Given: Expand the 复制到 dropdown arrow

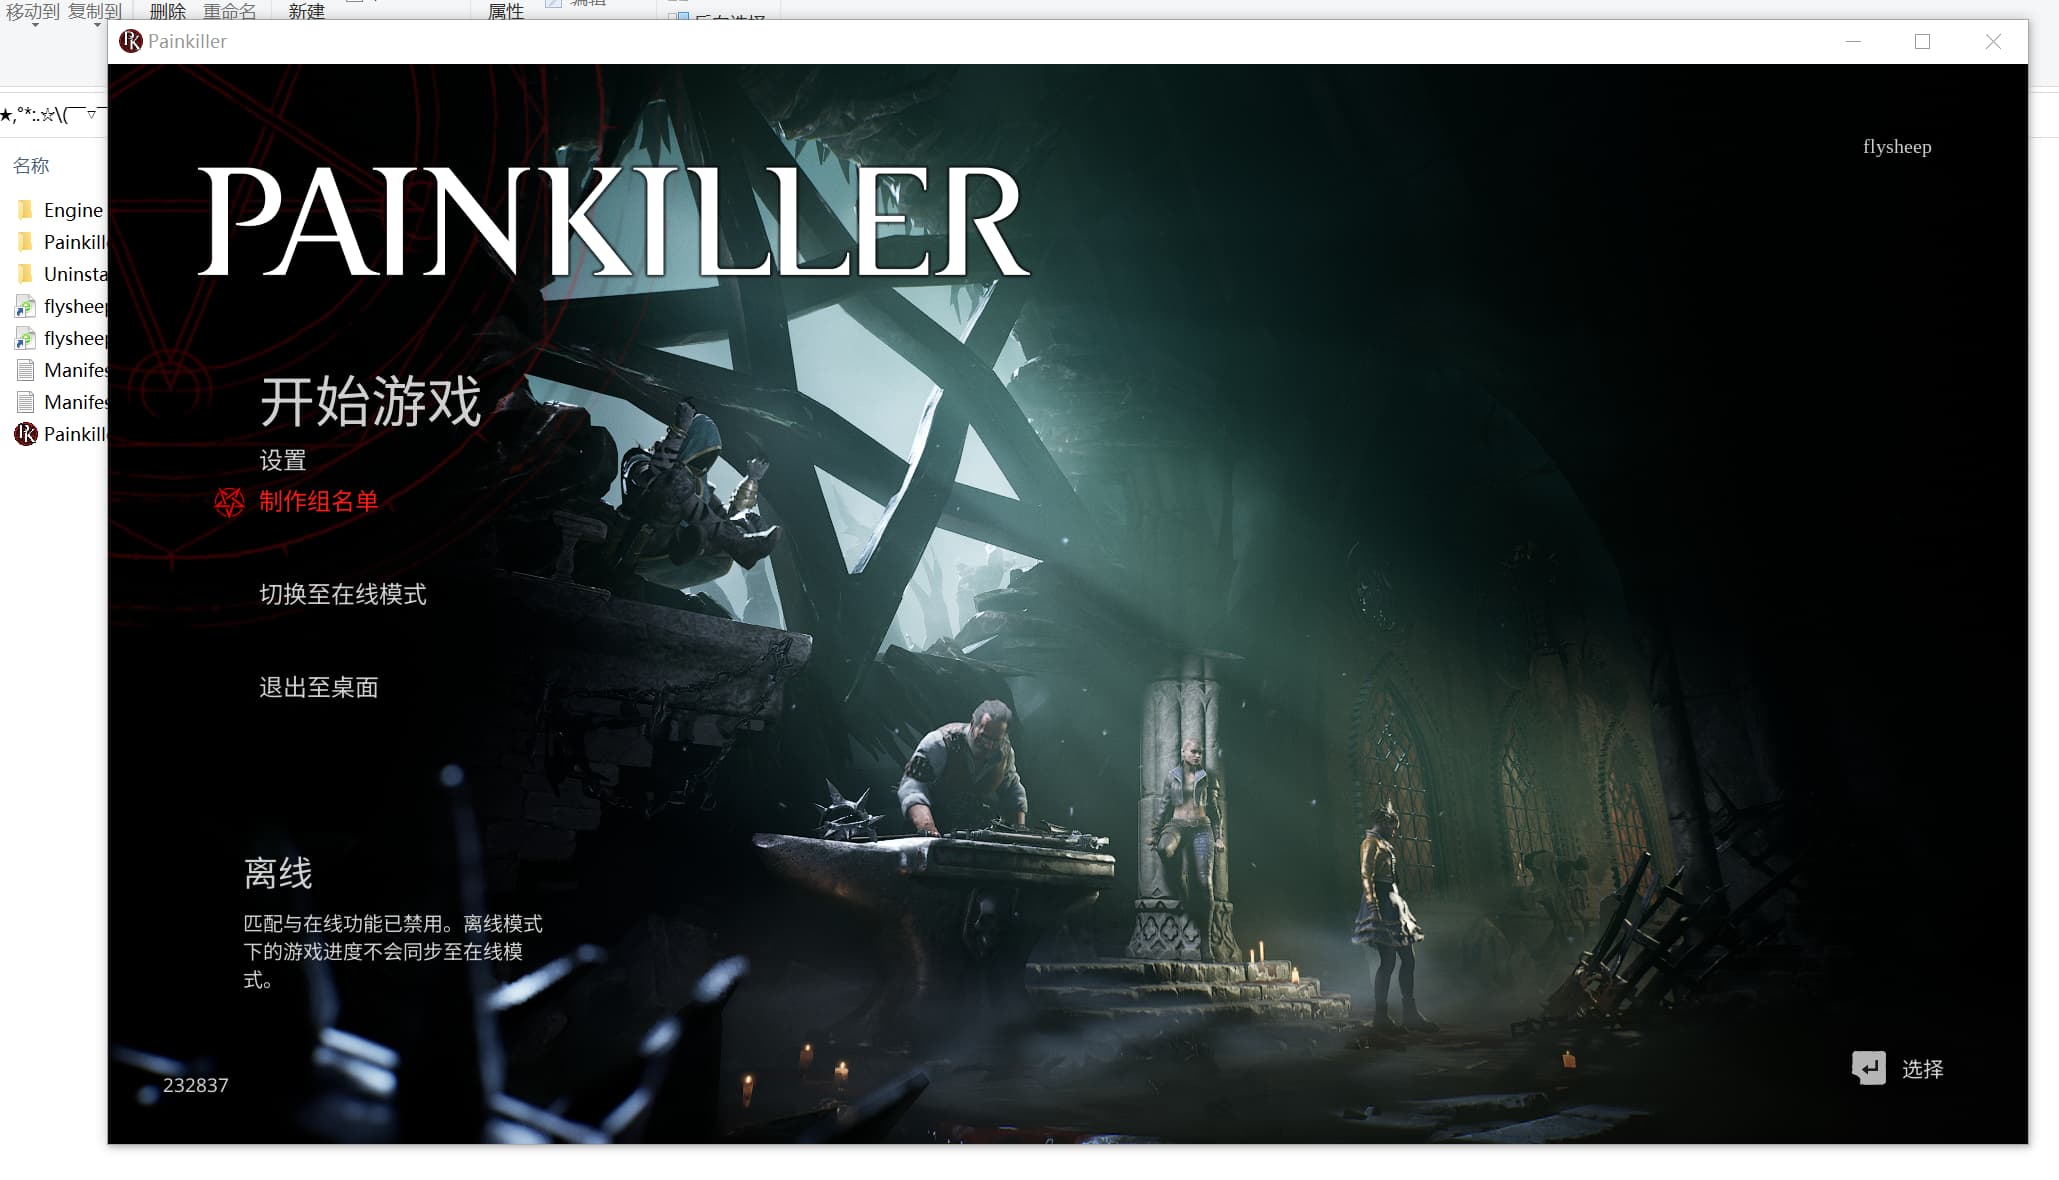Looking at the screenshot, I should click(x=97, y=24).
